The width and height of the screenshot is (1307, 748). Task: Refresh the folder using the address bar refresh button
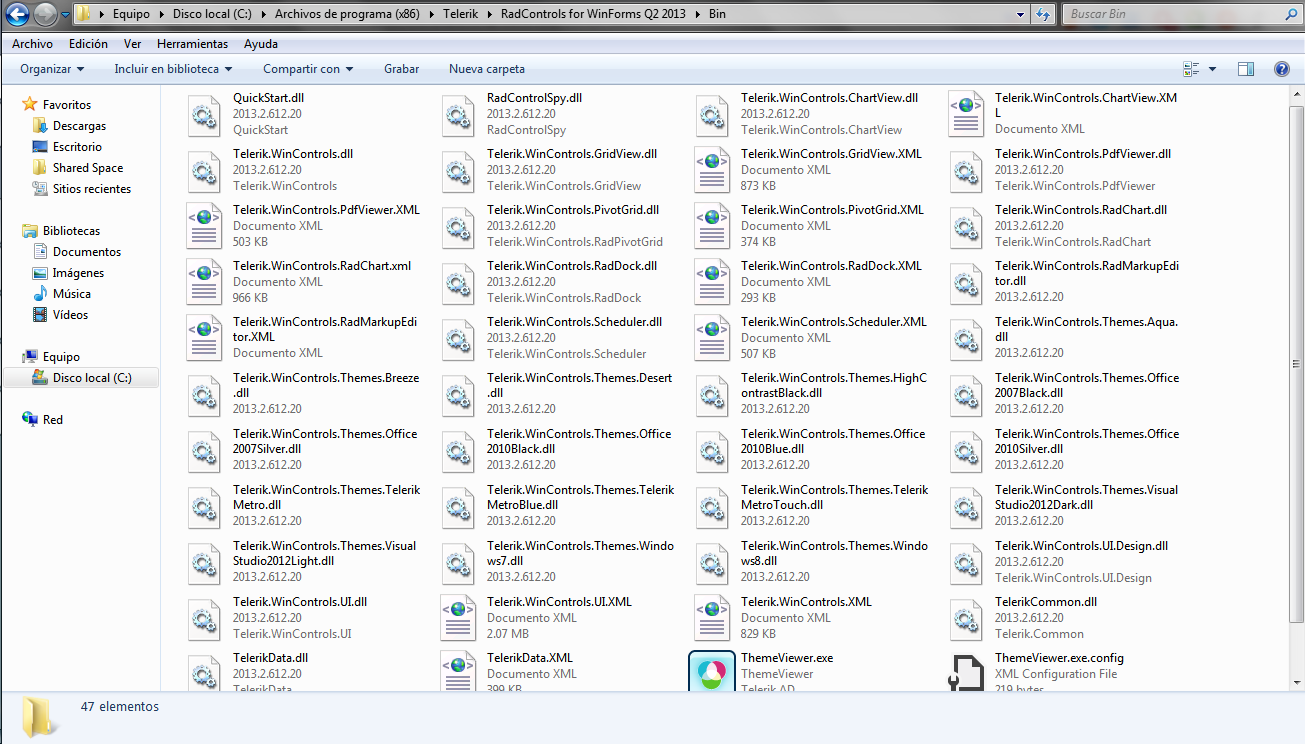1044,14
